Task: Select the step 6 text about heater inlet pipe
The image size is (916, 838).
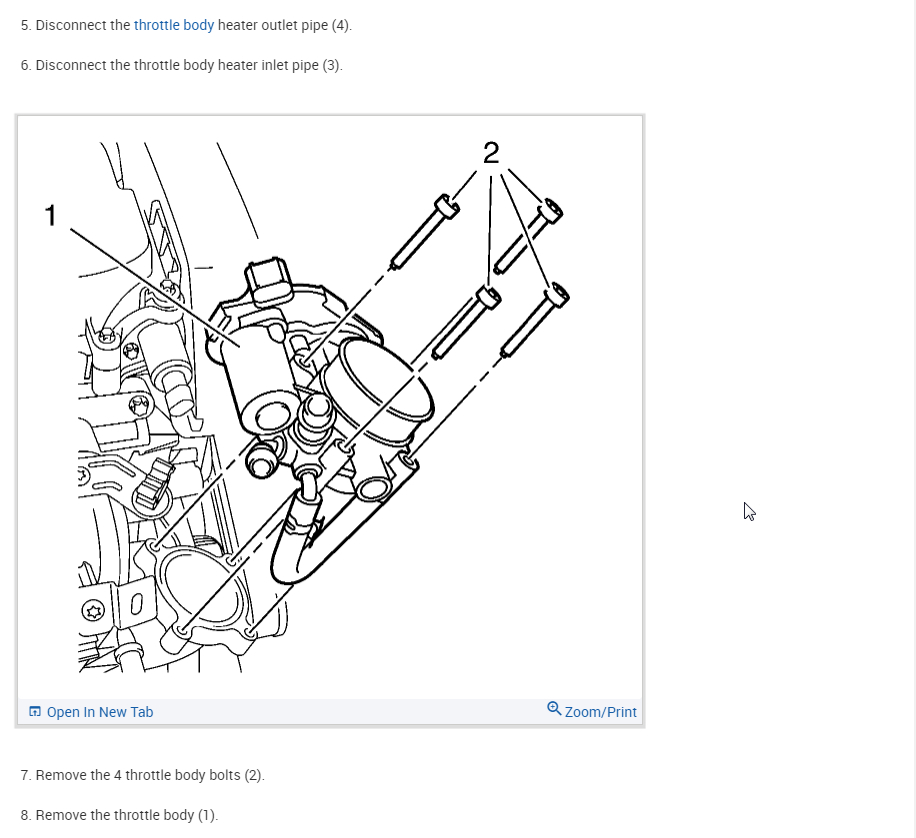Action: pyautogui.click(x=182, y=65)
